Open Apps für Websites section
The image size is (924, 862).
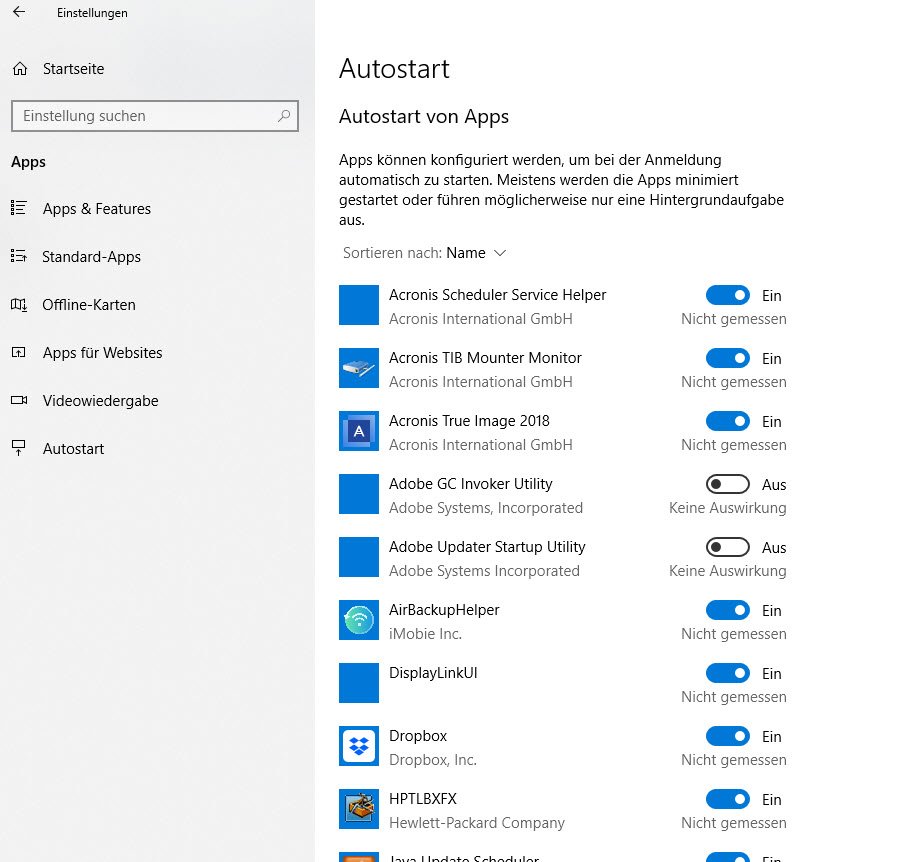pos(103,352)
